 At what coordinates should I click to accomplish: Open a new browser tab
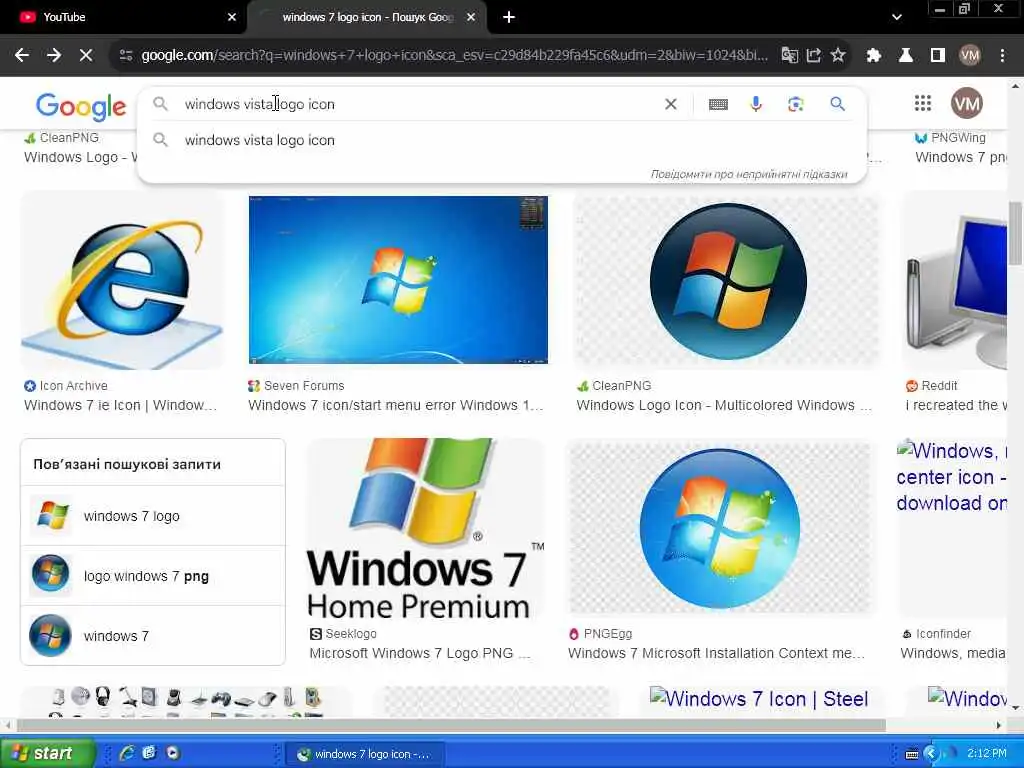[x=509, y=18]
